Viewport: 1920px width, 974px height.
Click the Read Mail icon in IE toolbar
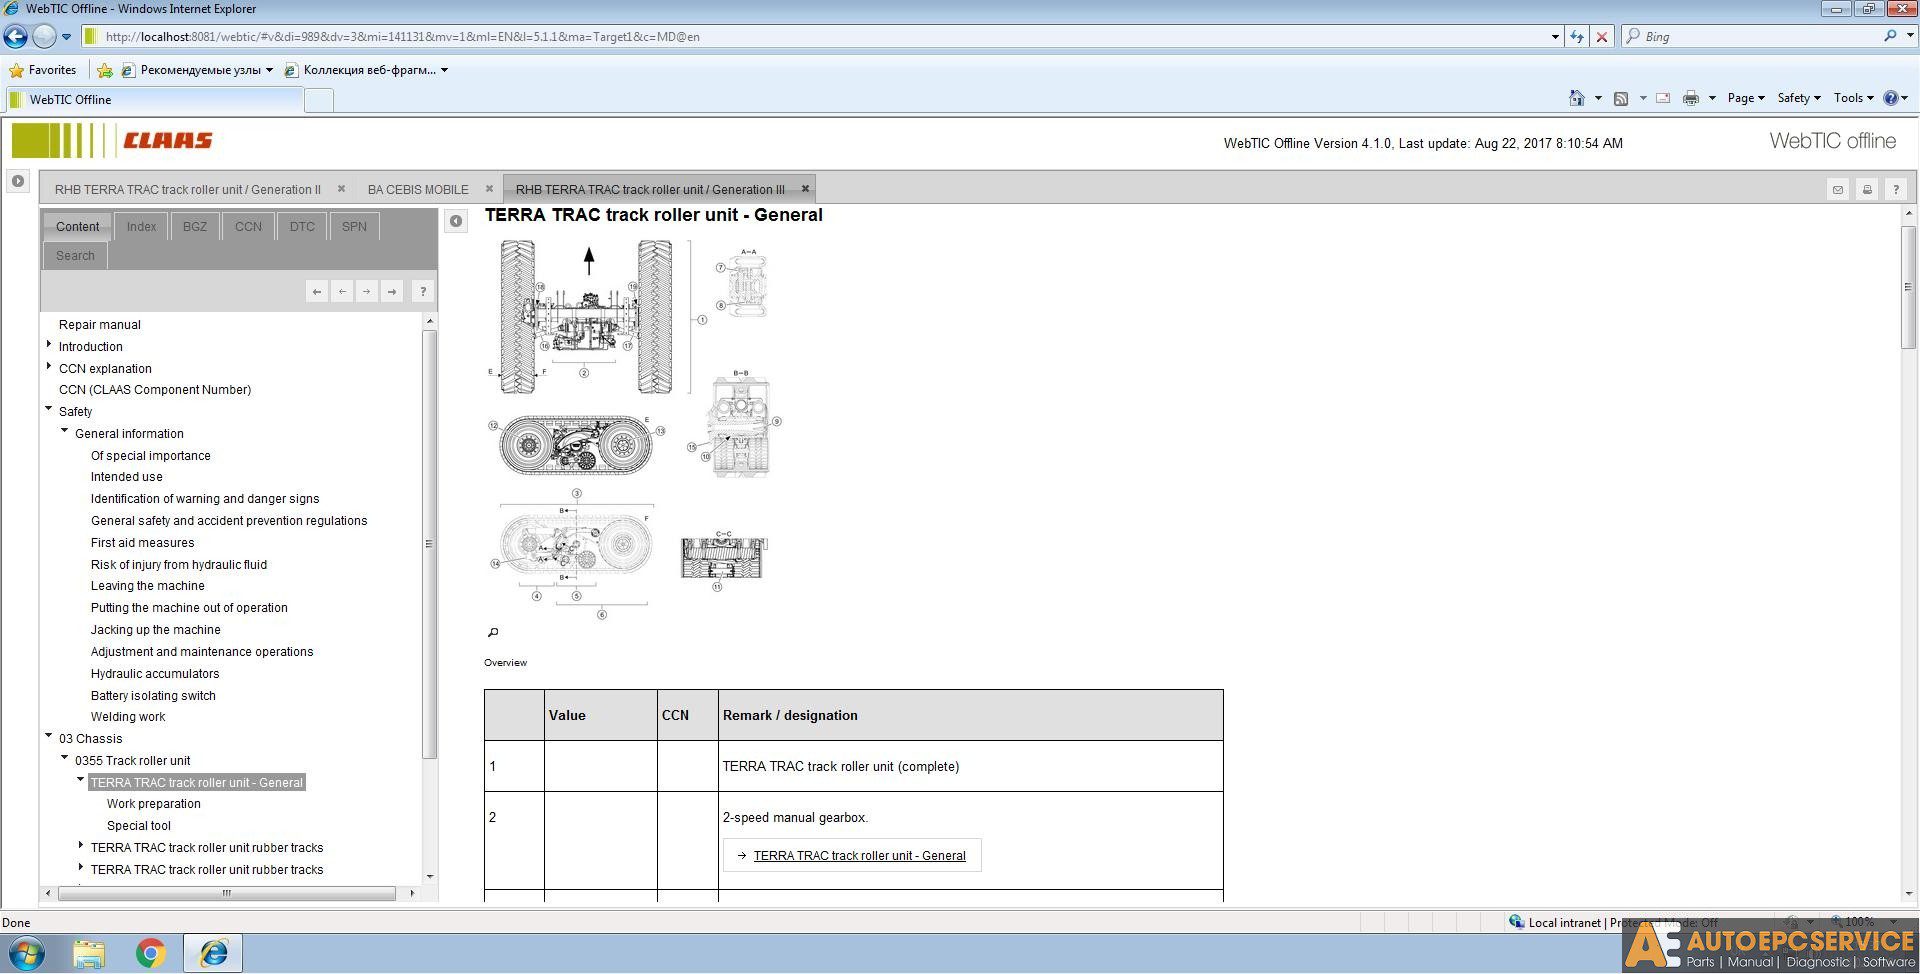tap(1663, 98)
